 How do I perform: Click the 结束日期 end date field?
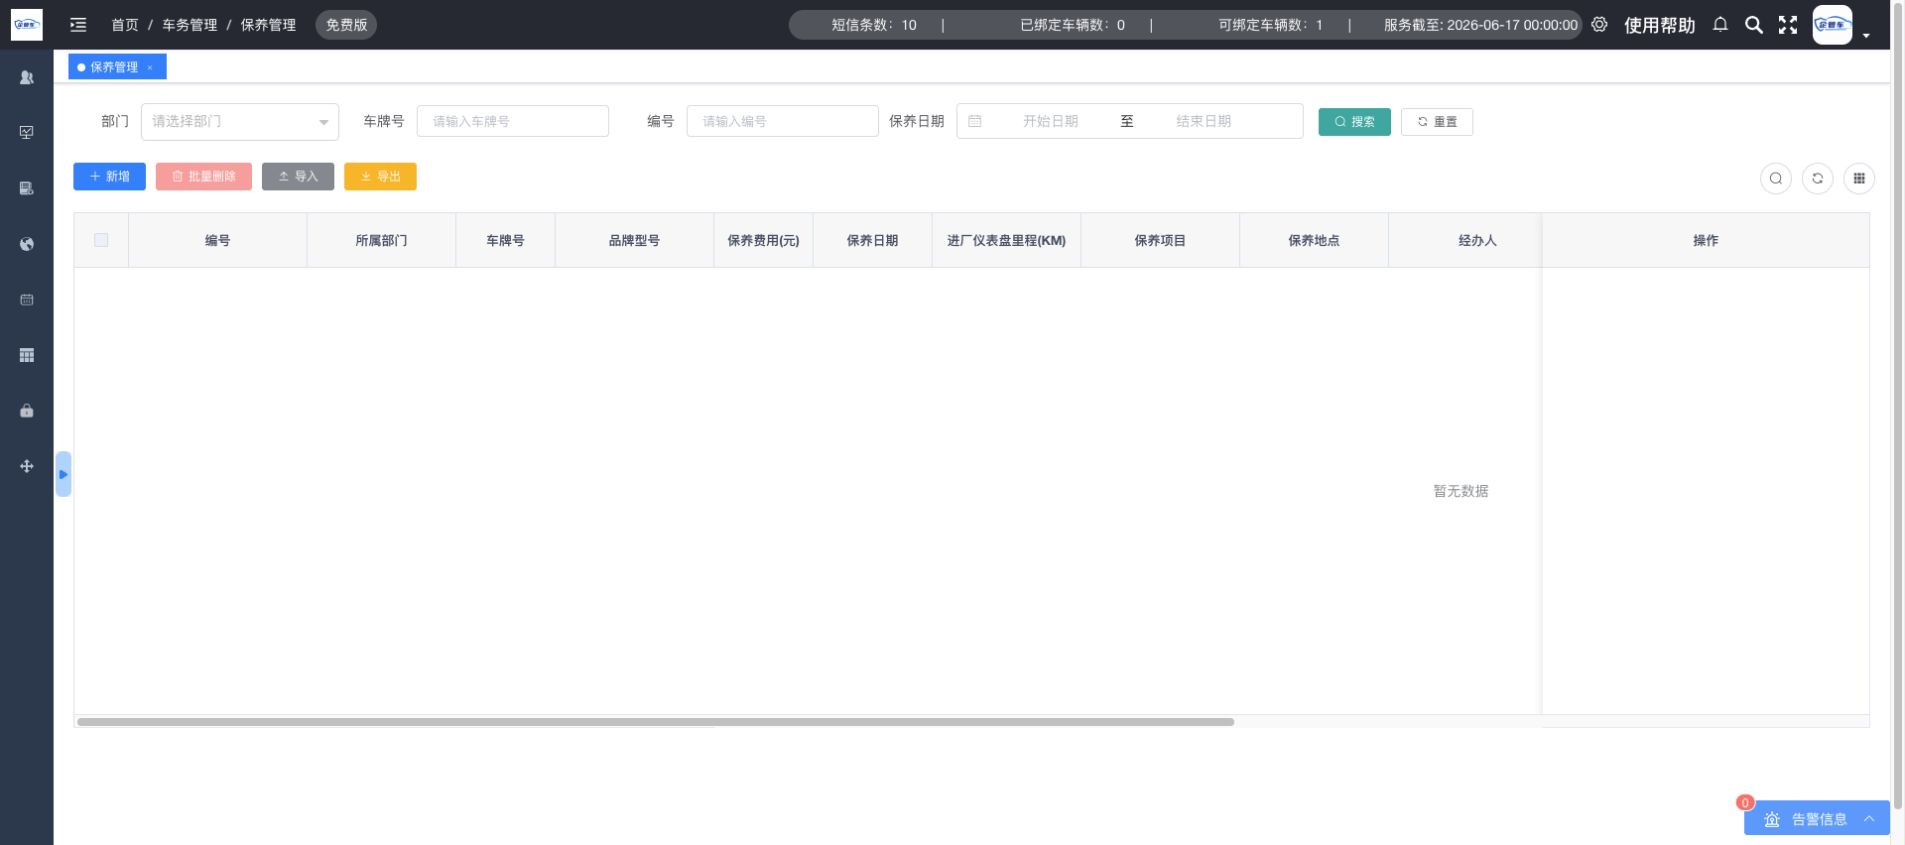1203,121
